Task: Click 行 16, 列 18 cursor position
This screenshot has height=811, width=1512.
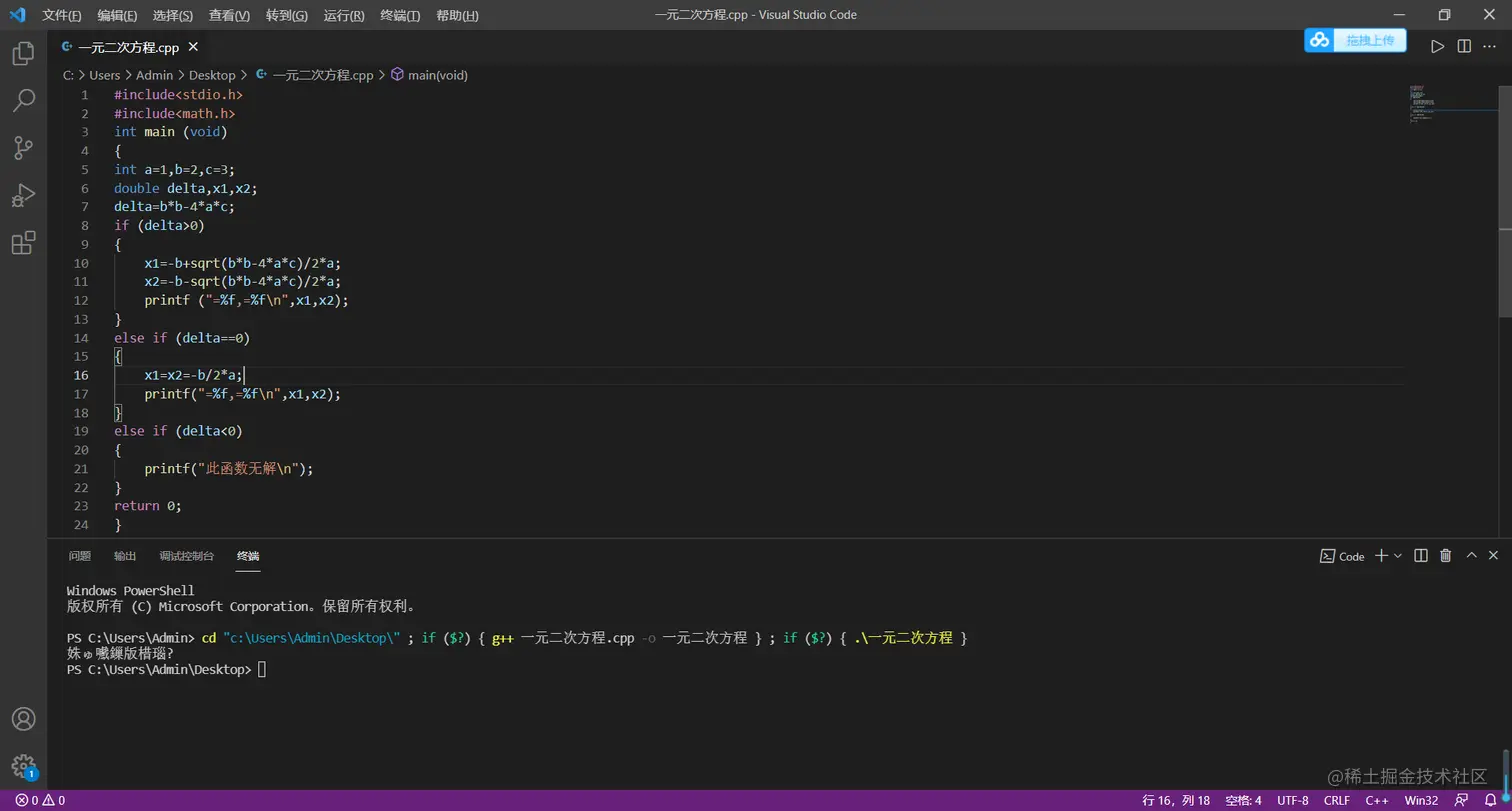Action: click(1177, 800)
